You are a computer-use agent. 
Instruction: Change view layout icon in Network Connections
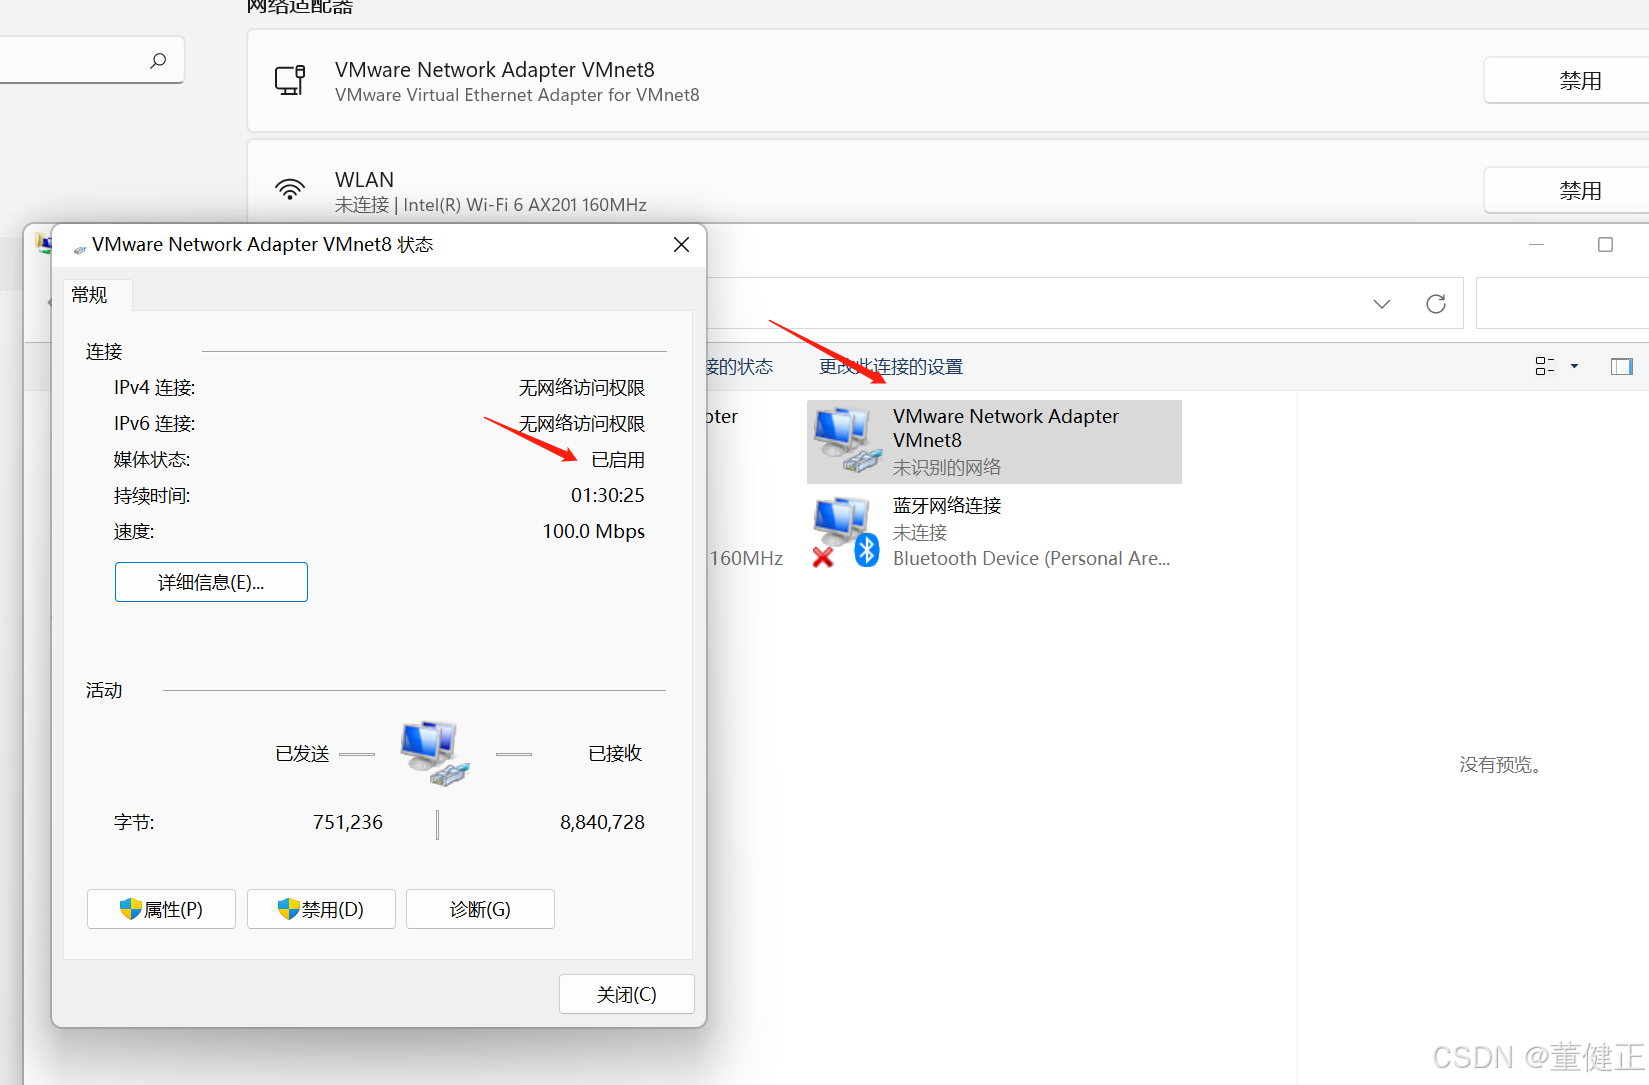(x=1545, y=366)
